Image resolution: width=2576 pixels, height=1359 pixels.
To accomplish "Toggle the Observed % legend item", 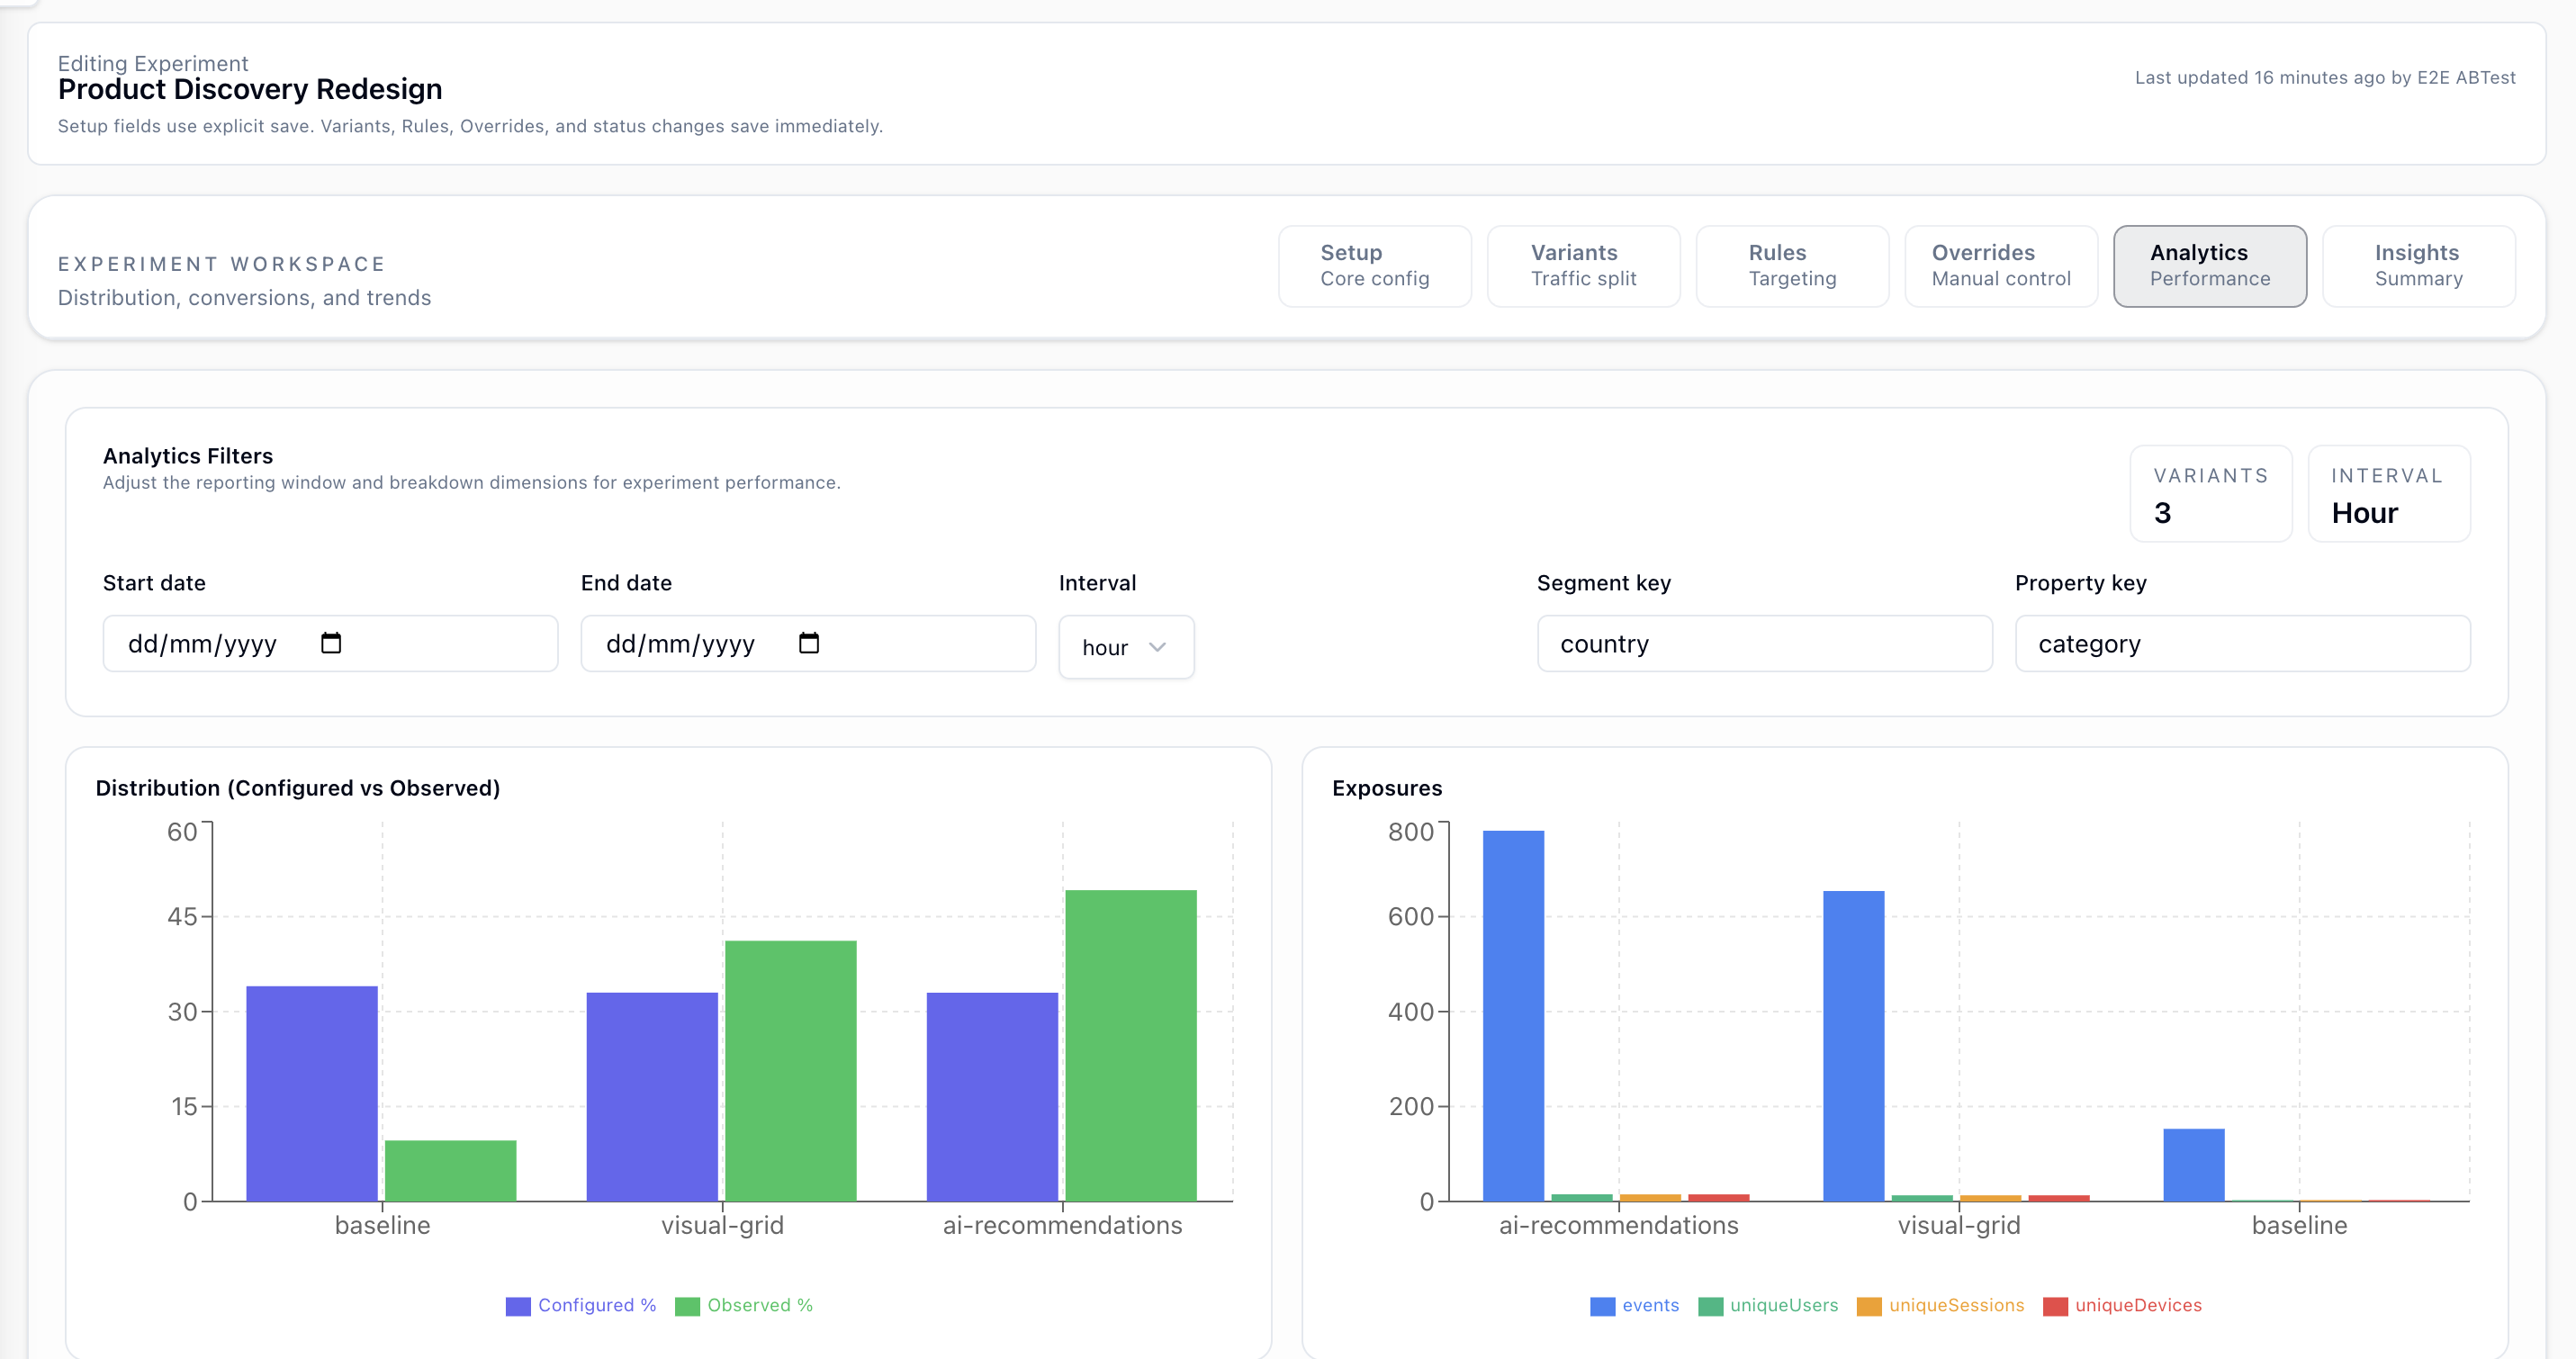I will pos(745,1305).
